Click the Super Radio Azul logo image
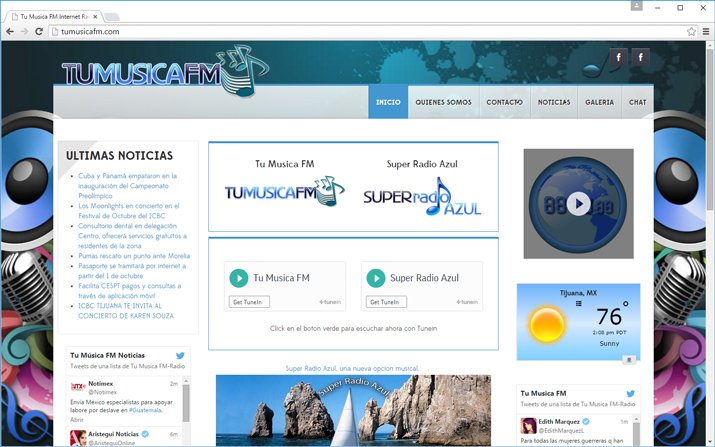This screenshot has height=447, width=715. 422,194
